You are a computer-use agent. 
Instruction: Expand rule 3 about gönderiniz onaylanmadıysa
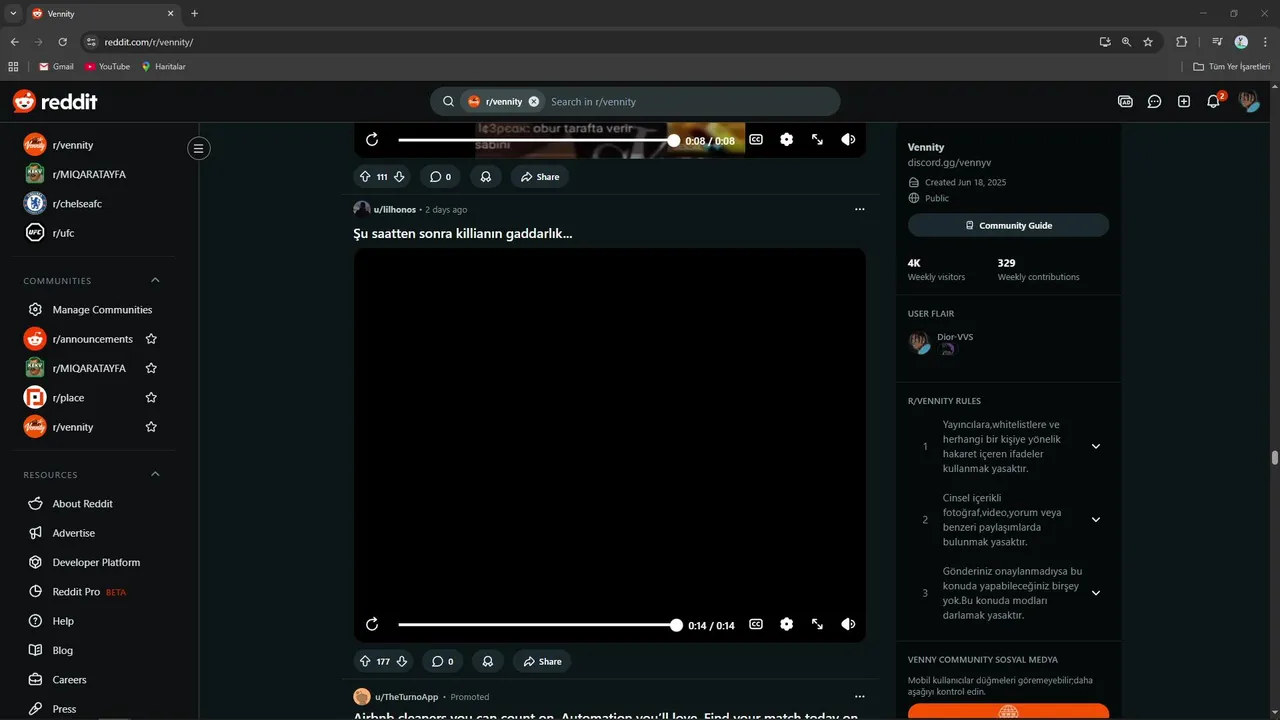(1095, 593)
